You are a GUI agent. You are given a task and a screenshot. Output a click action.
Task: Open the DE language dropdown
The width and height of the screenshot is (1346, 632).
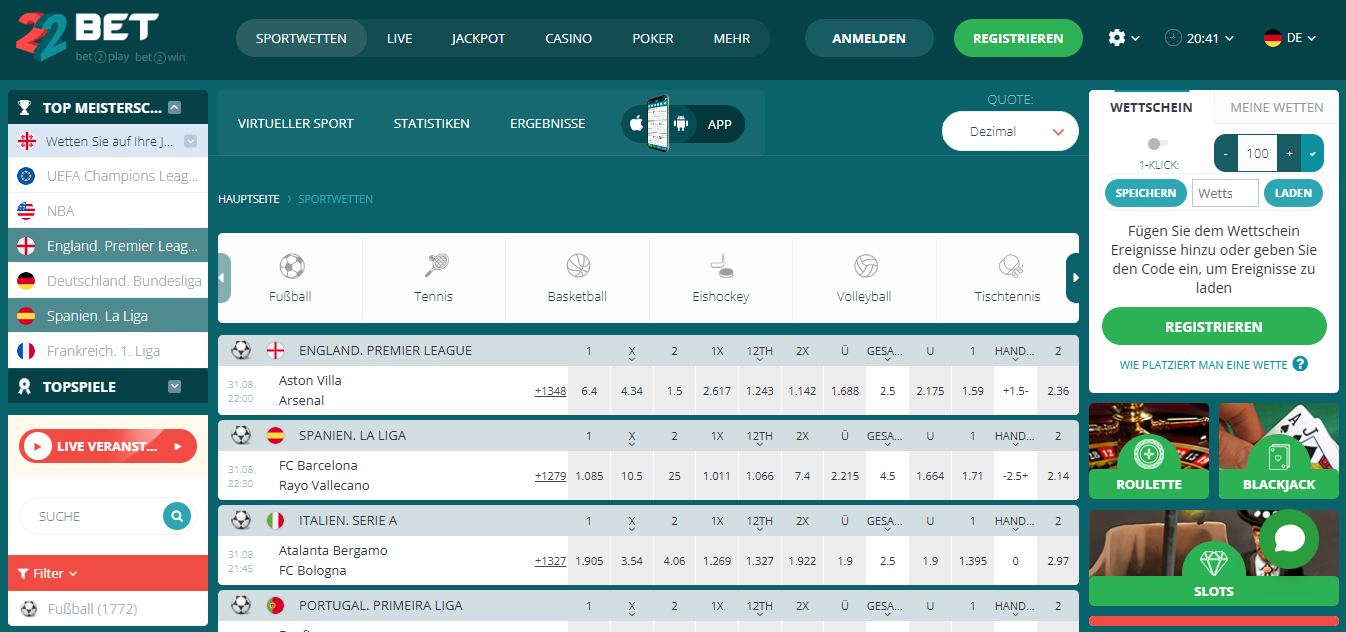pos(1289,38)
